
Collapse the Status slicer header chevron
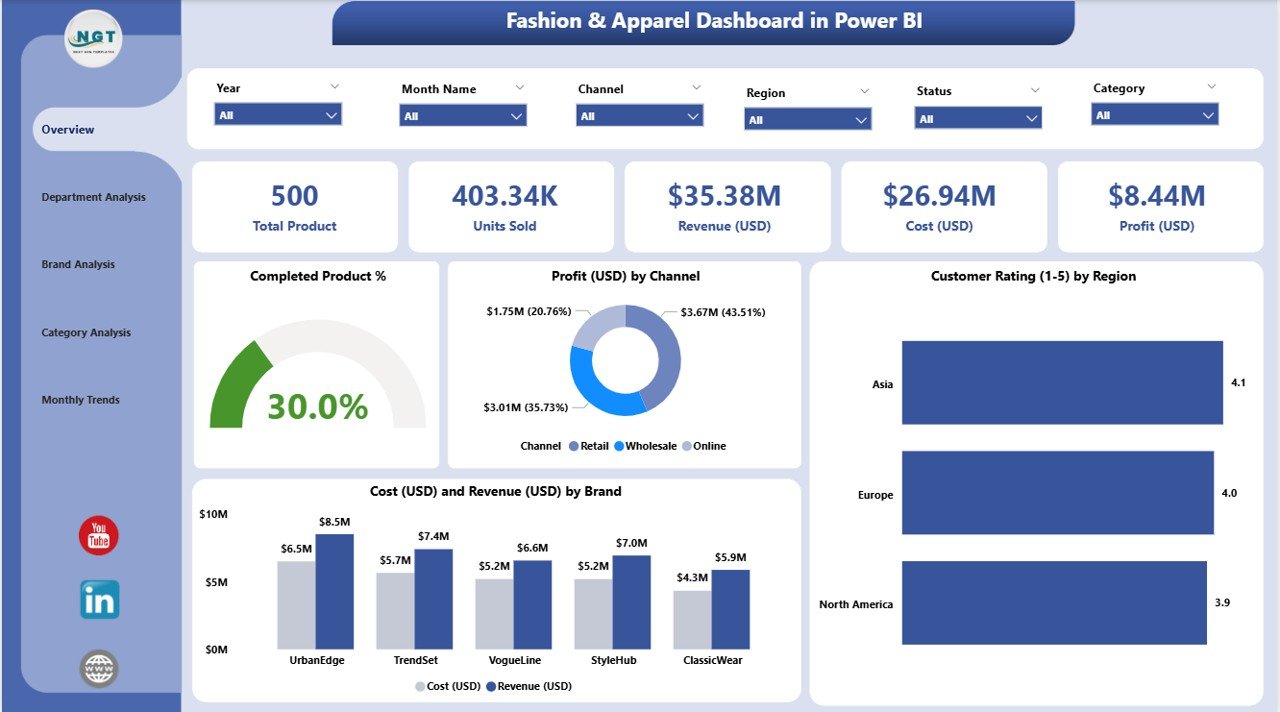click(1035, 90)
